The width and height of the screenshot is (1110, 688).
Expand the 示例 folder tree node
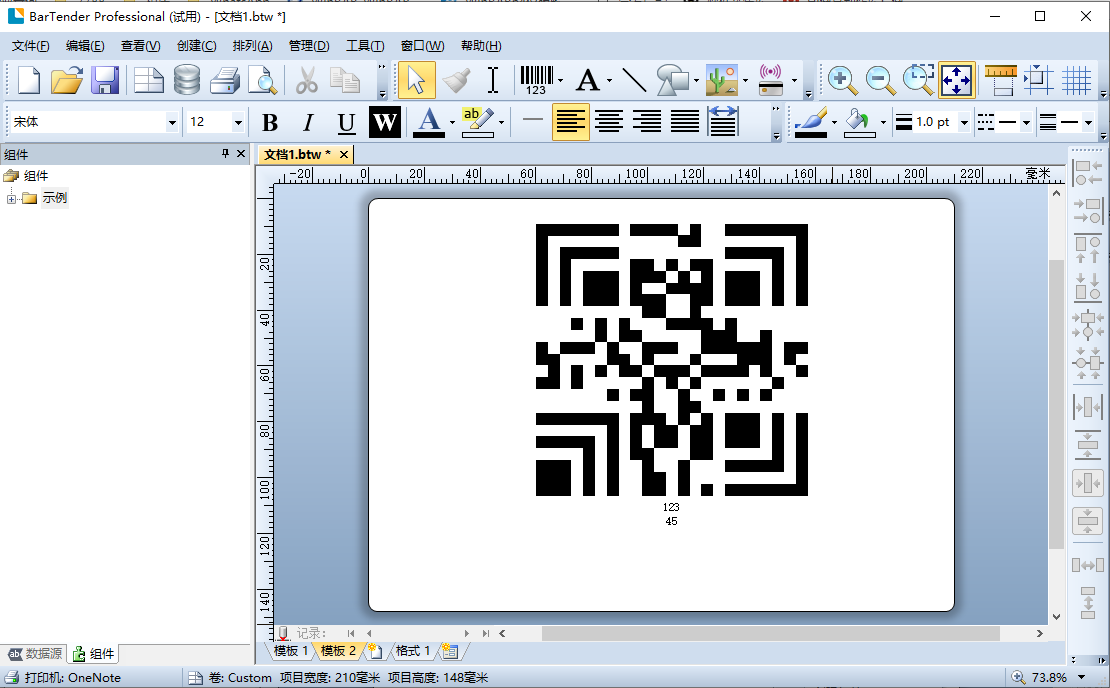point(11,199)
